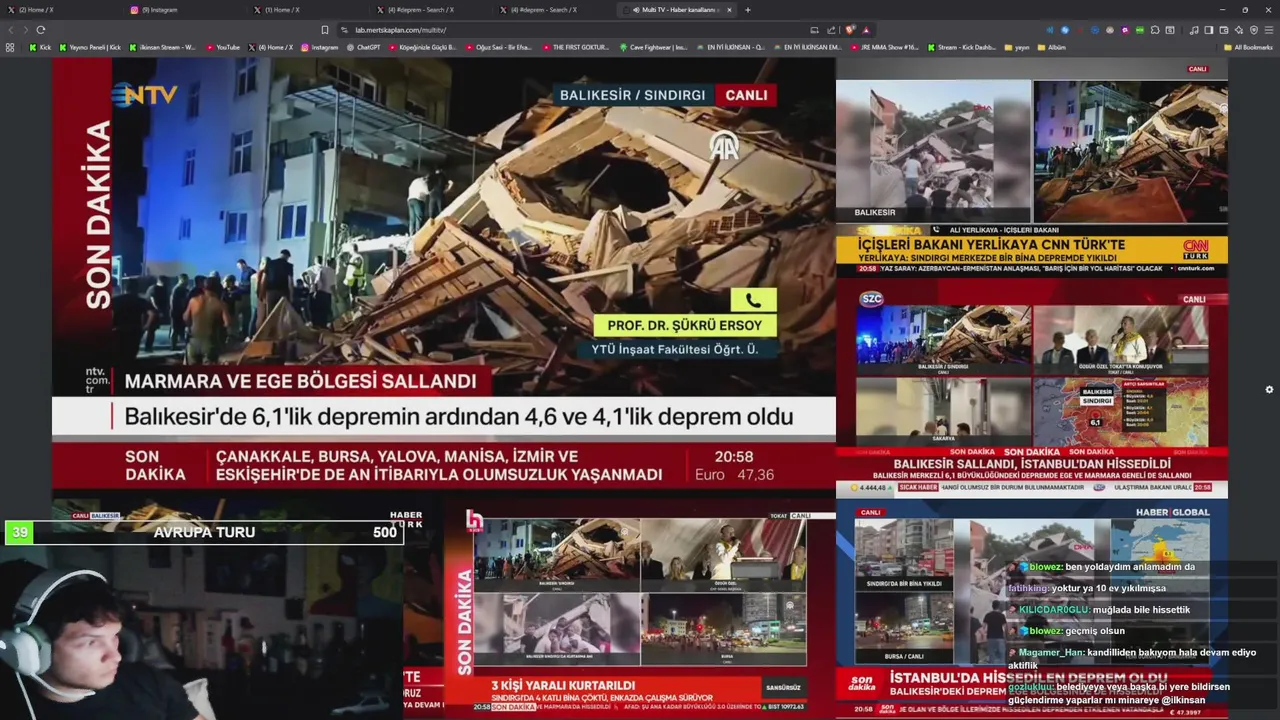Open the puzzle-piece Extensions icon
This screenshot has height=720, width=1280.
(x=1155, y=30)
